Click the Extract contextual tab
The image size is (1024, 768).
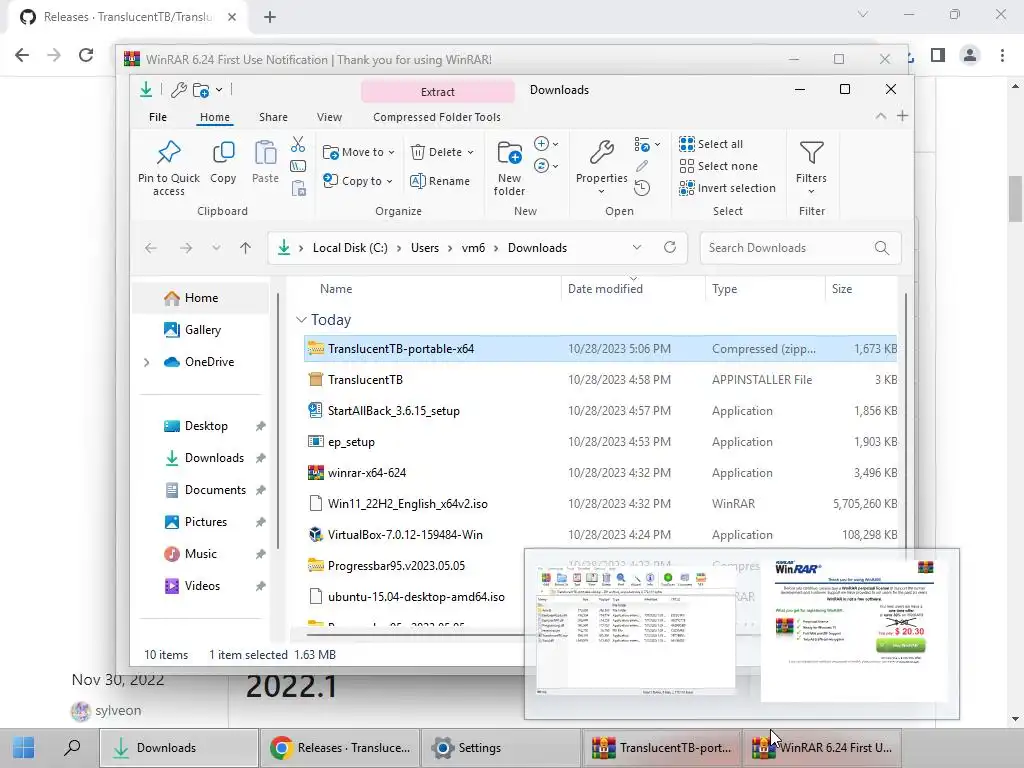click(438, 91)
